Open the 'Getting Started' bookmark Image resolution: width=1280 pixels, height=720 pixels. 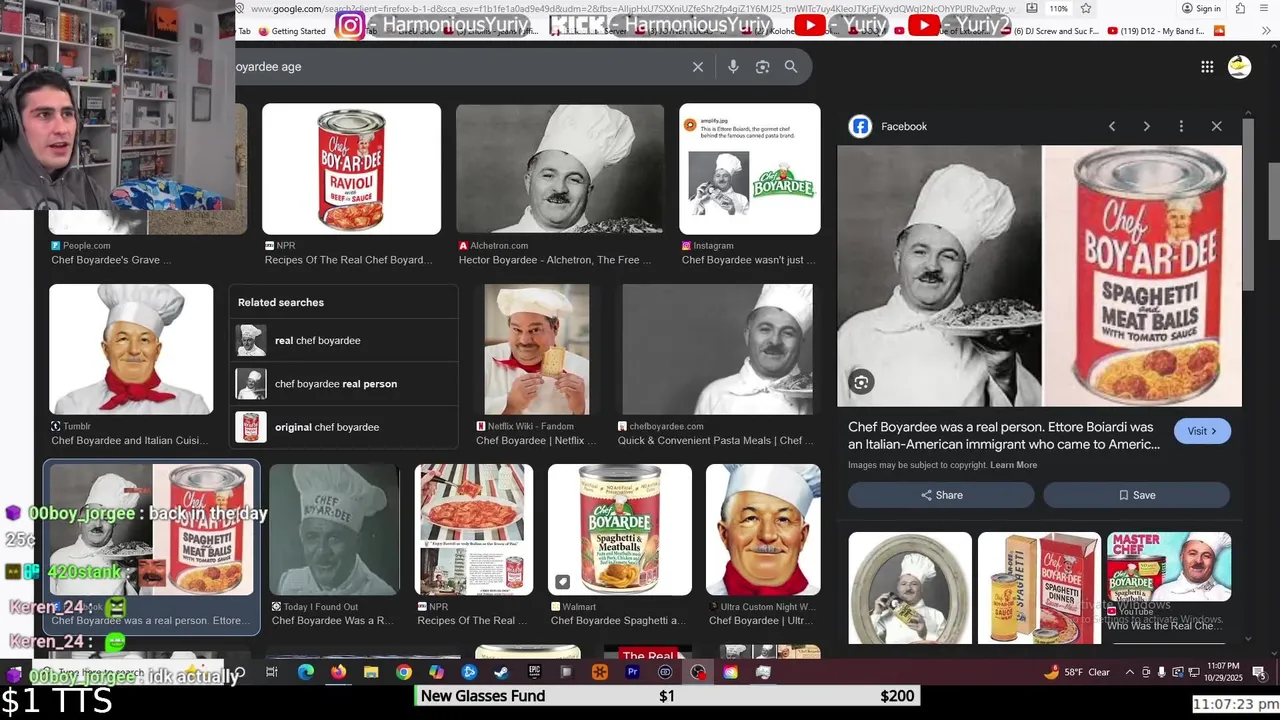pos(292,31)
